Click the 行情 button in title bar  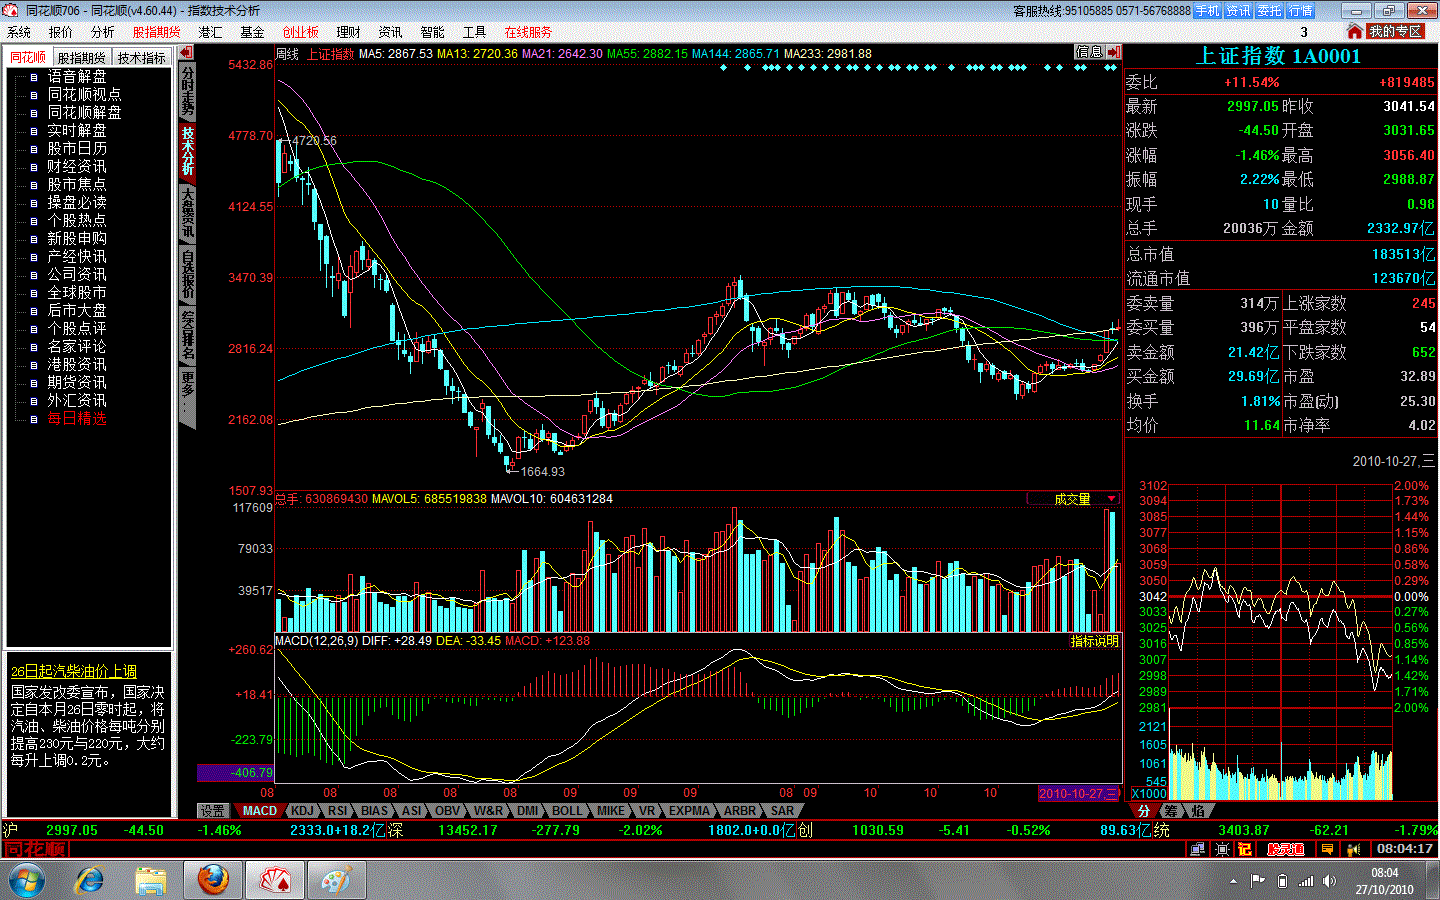pos(1300,11)
